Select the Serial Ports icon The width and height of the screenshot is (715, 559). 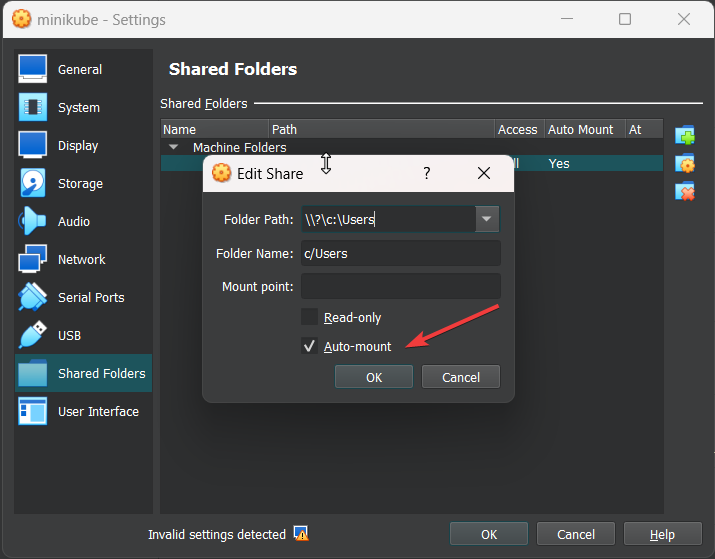(x=33, y=297)
